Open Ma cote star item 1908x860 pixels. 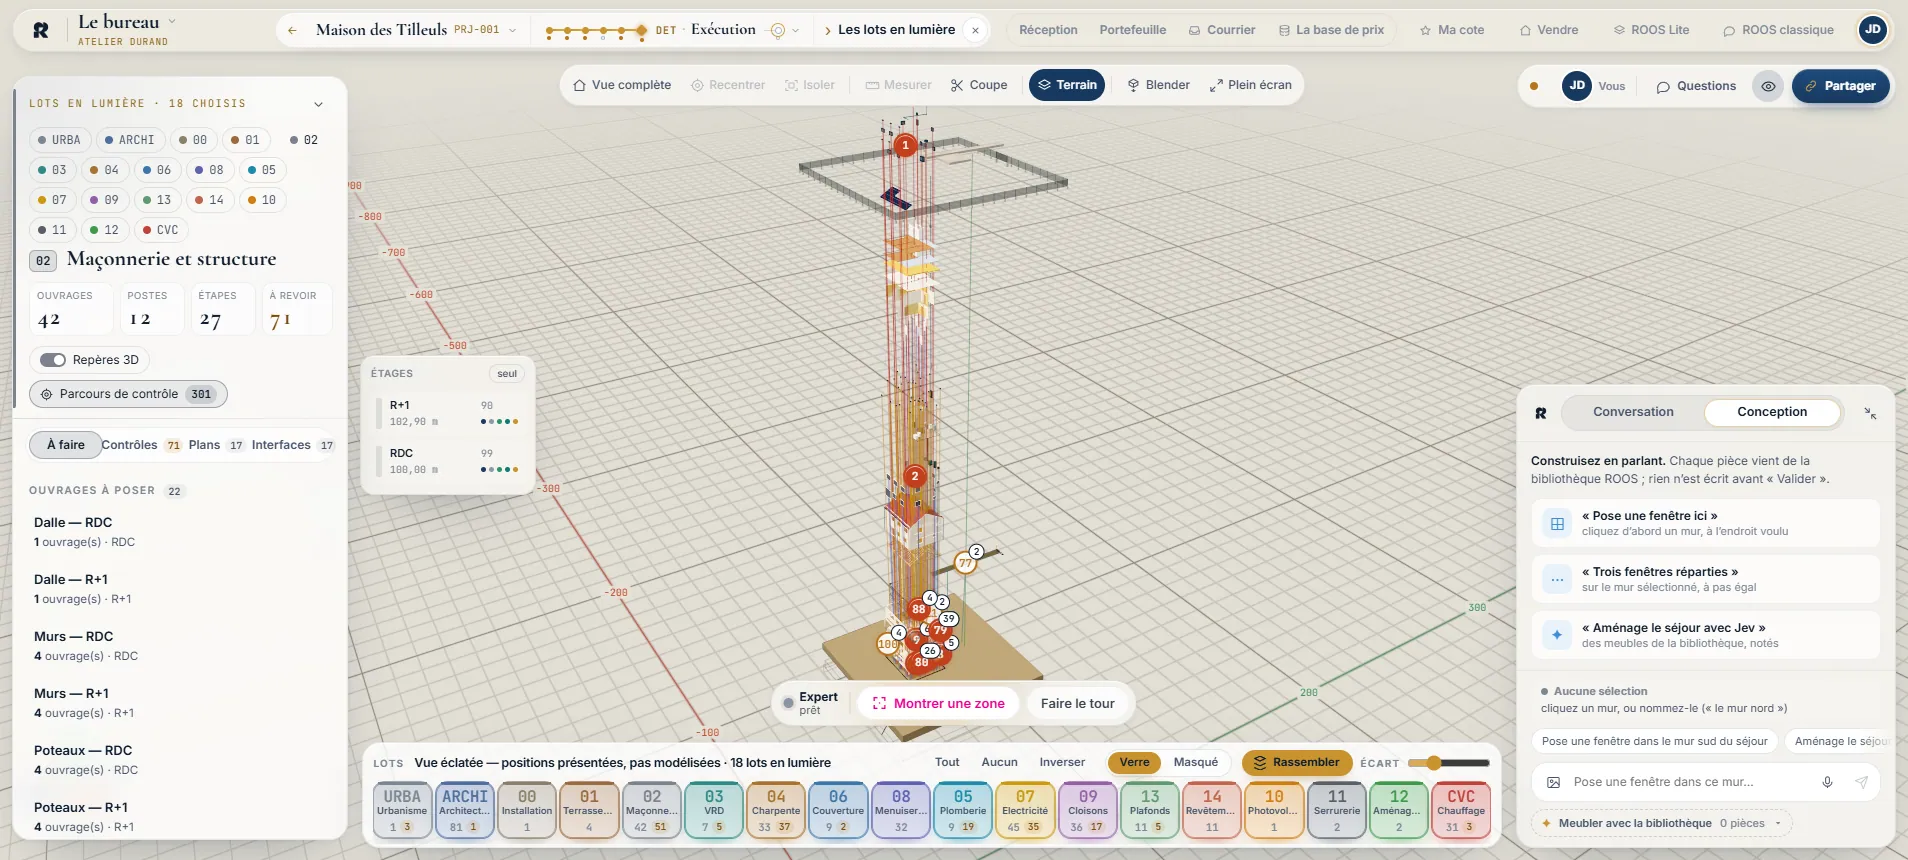click(1452, 30)
